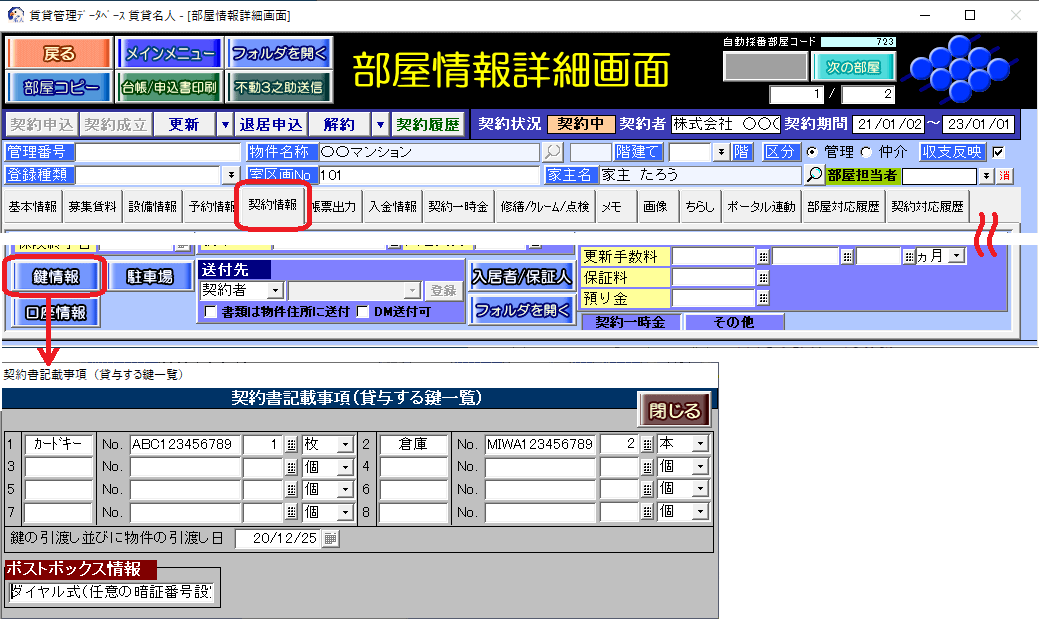Select the 管理 radio button

pos(811,152)
